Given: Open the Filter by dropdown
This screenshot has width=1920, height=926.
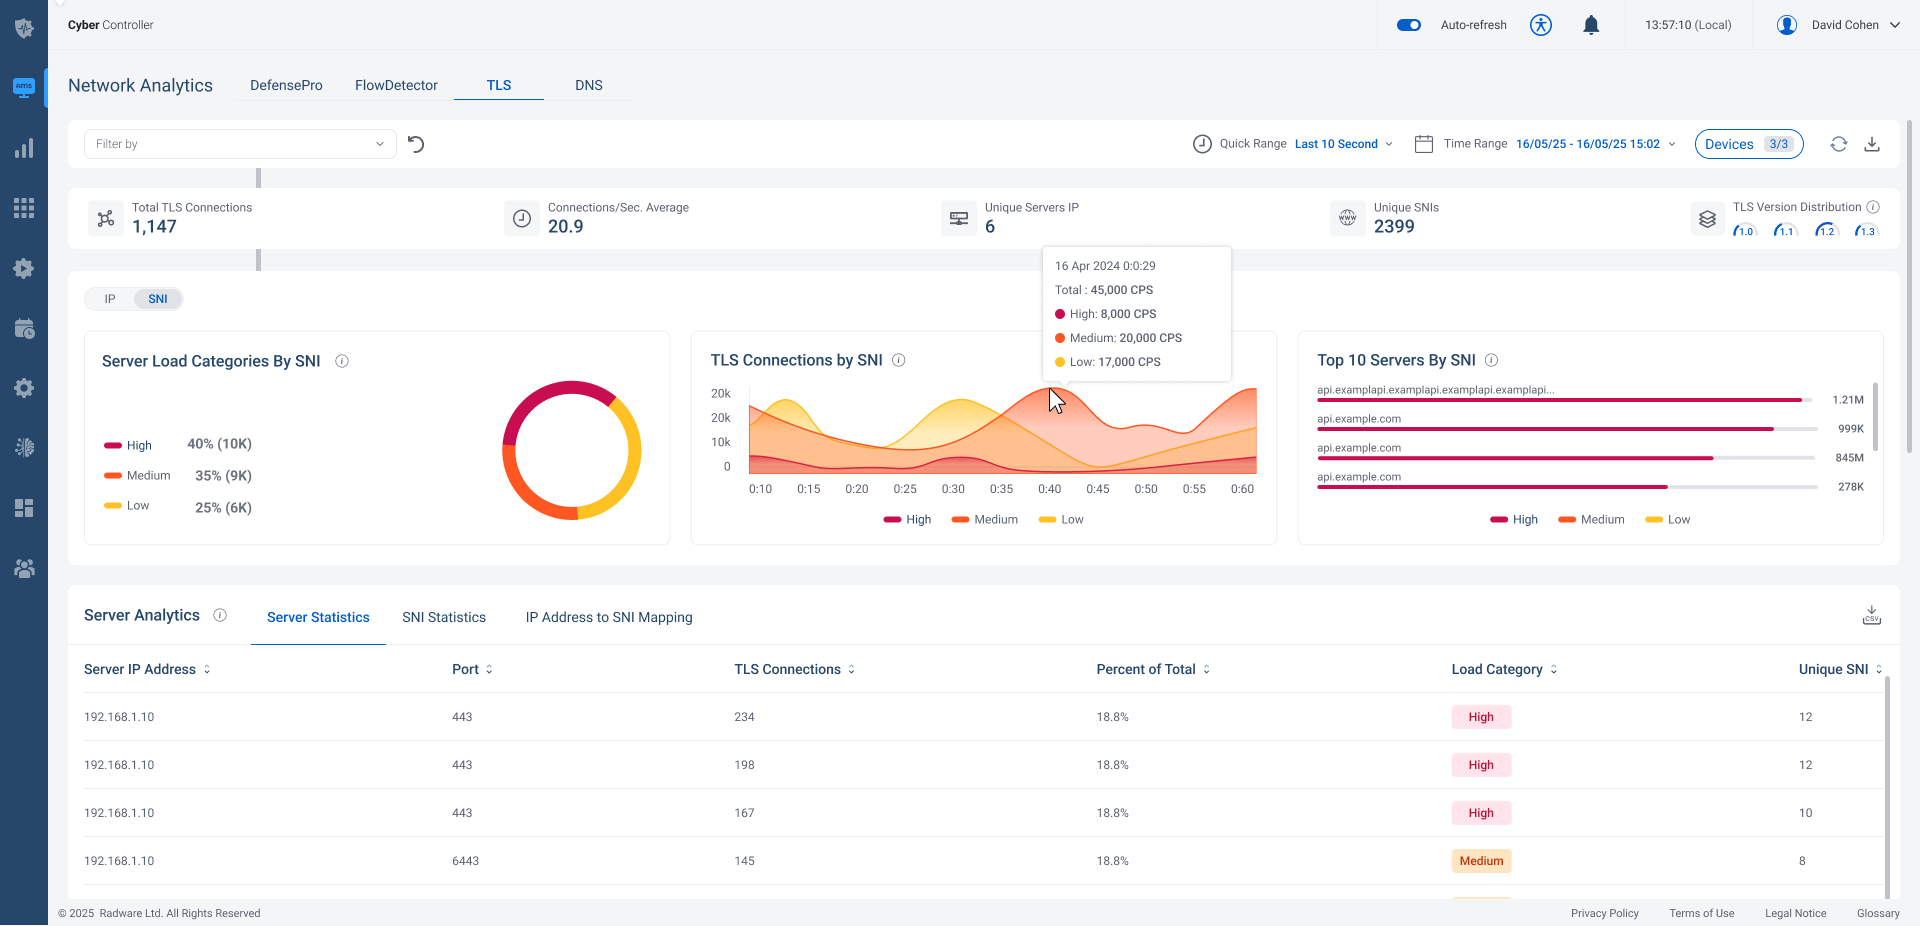Looking at the screenshot, I should pyautogui.click(x=240, y=144).
